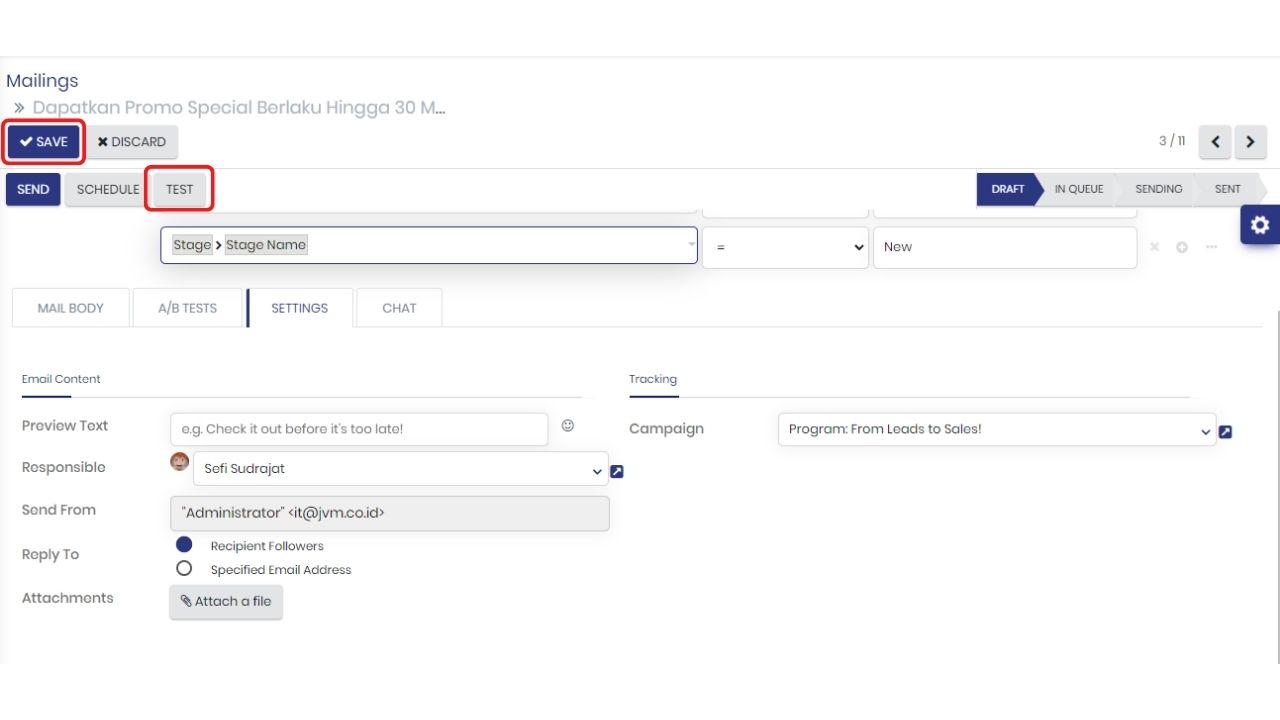The width and height of the screenshot is (1280, 720).
Task: Select the Settings tab
Action: (300, 308)
